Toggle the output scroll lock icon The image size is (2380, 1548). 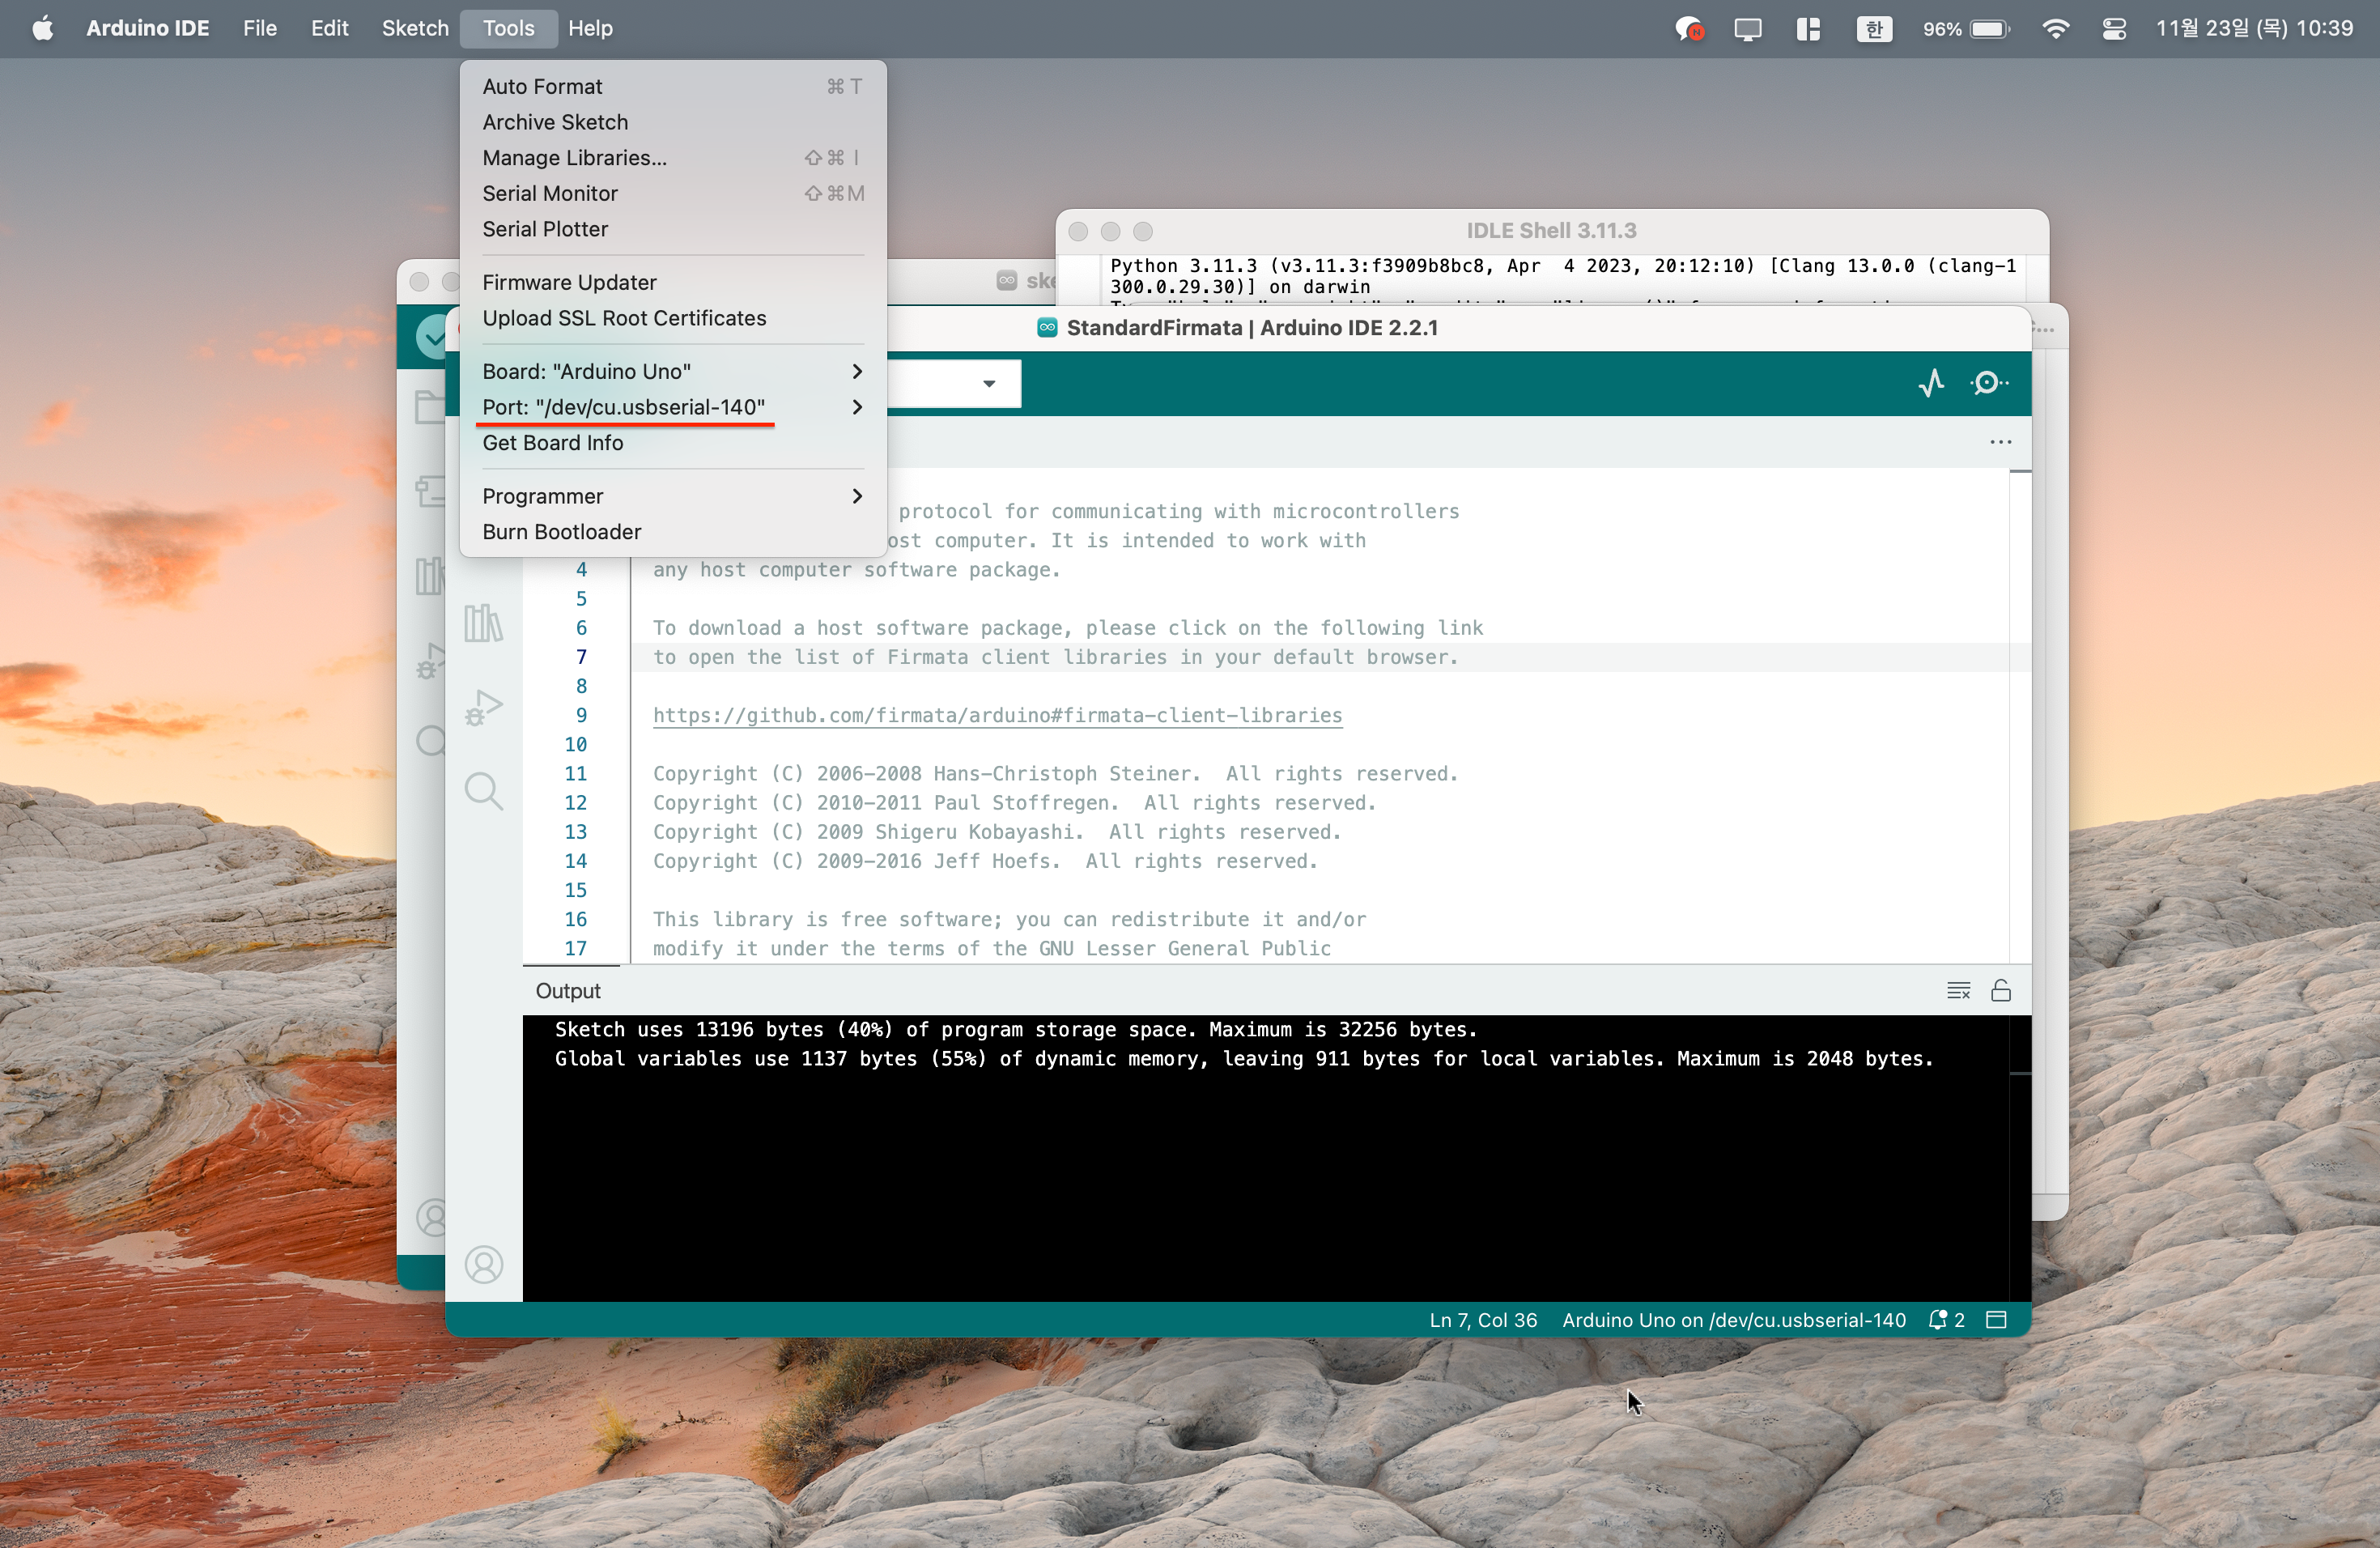pyautogui.click(x=2001, y=990)
